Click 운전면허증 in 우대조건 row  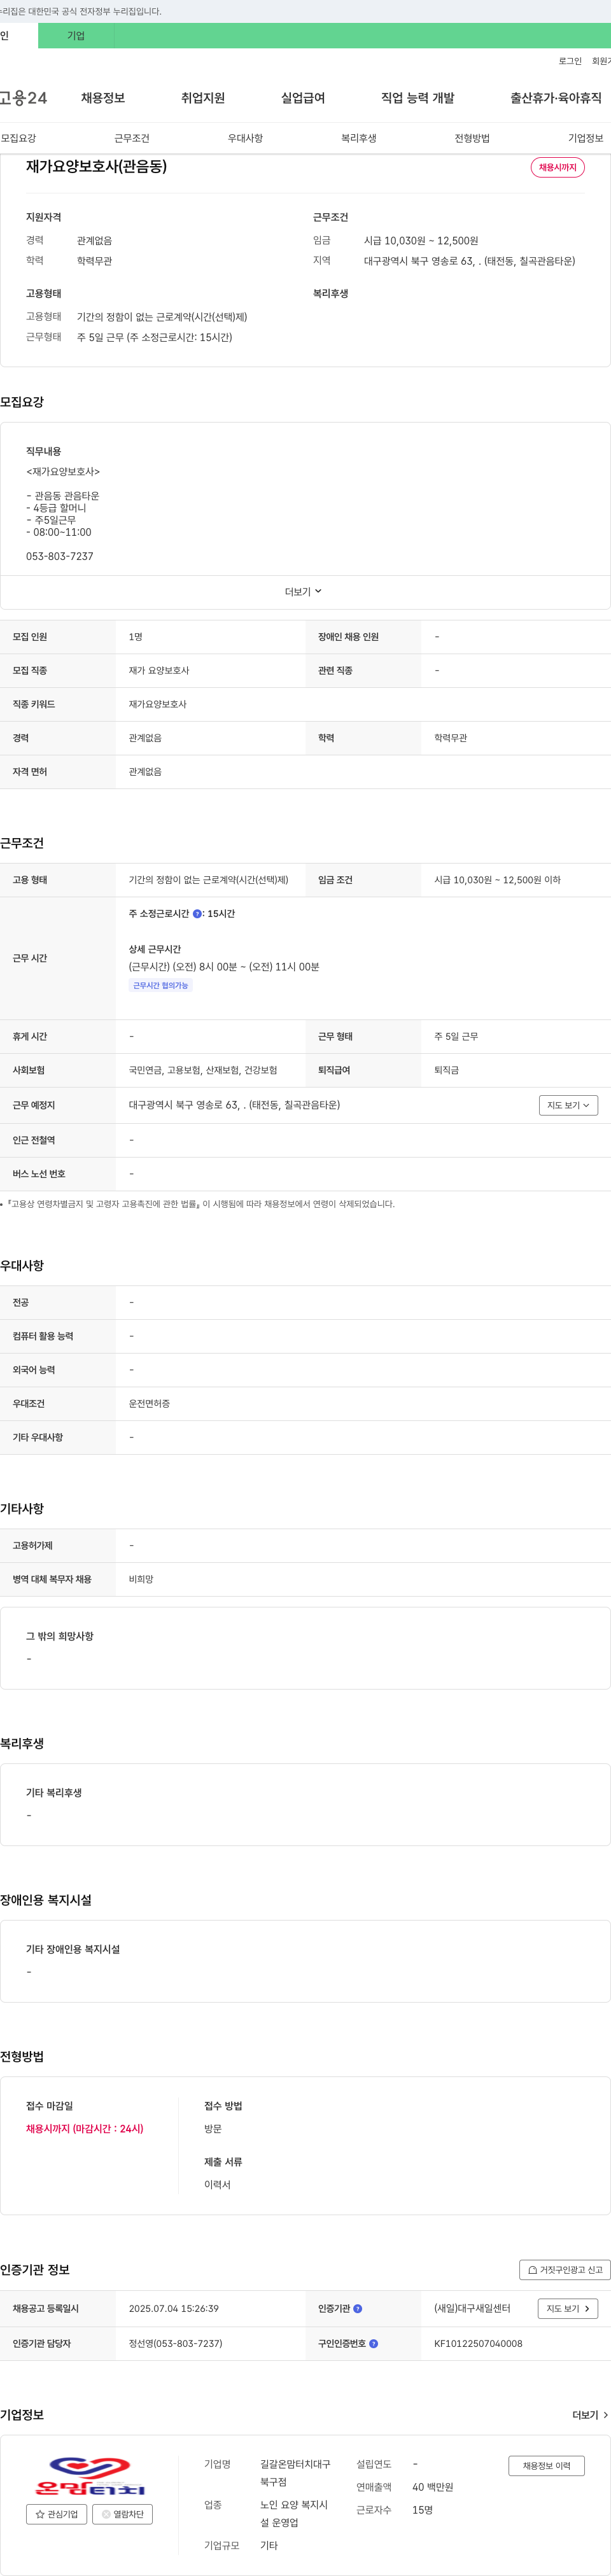149,1404
